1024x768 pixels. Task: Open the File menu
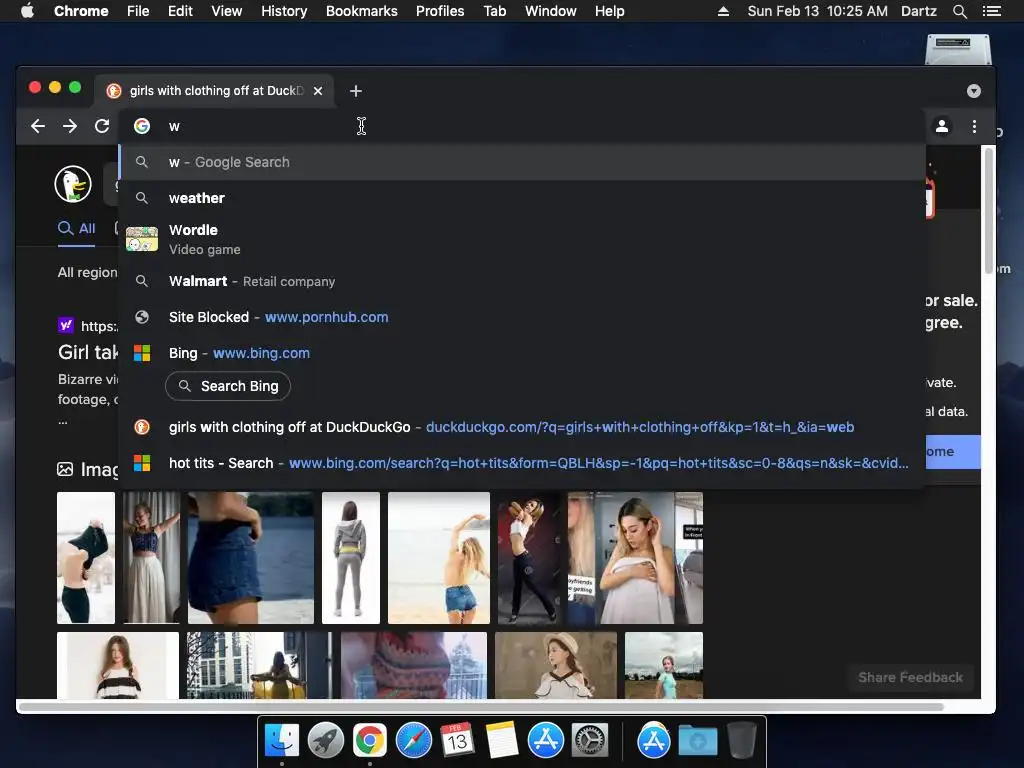pos(138,11)
